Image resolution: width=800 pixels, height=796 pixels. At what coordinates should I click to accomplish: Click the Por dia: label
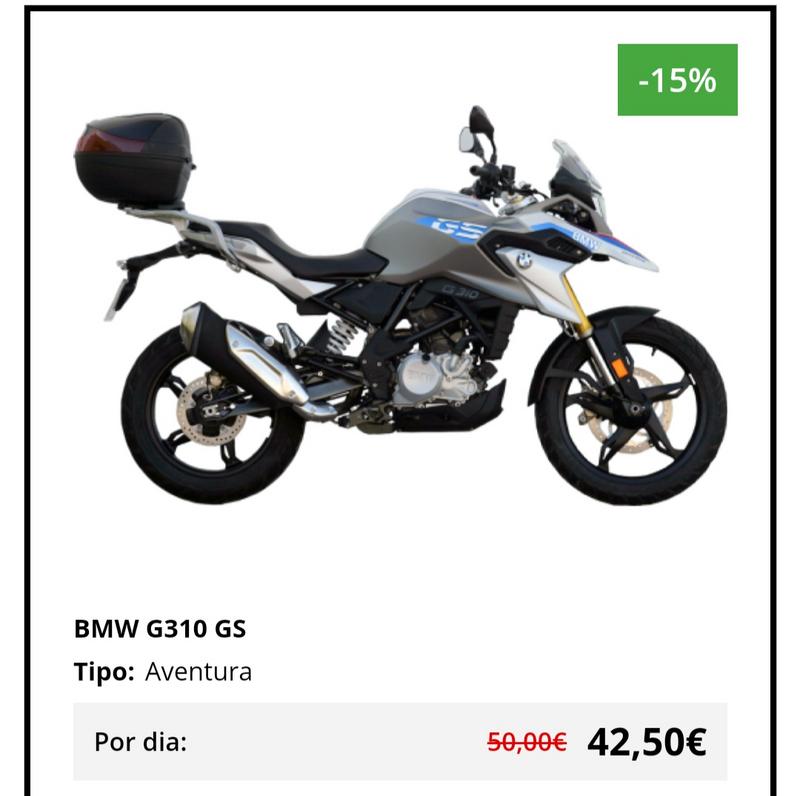click(x=140, y=741)
